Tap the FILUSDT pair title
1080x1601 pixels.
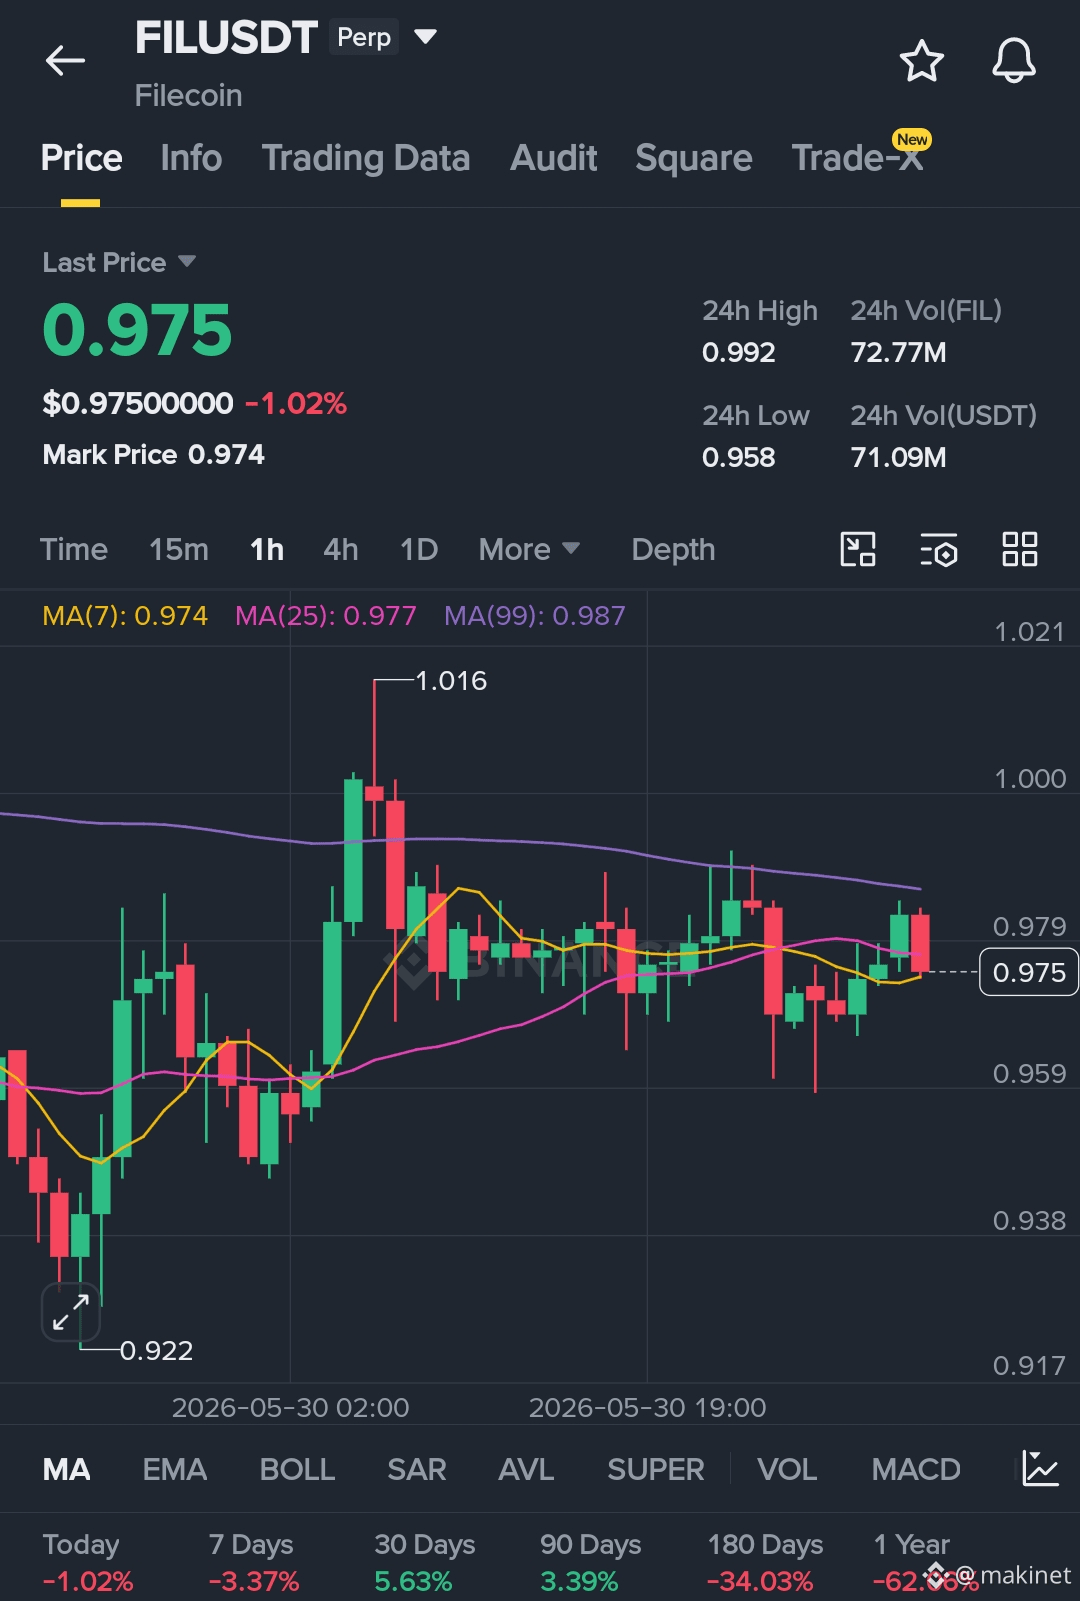(226, 38)
